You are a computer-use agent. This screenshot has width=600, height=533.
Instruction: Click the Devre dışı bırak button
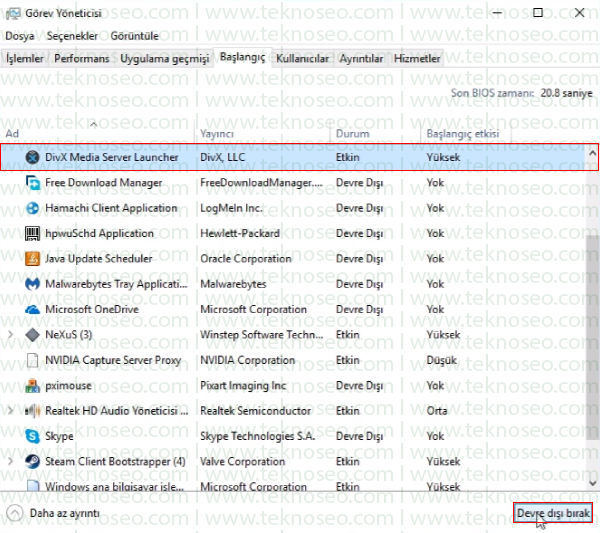click(x=553, y=513)
